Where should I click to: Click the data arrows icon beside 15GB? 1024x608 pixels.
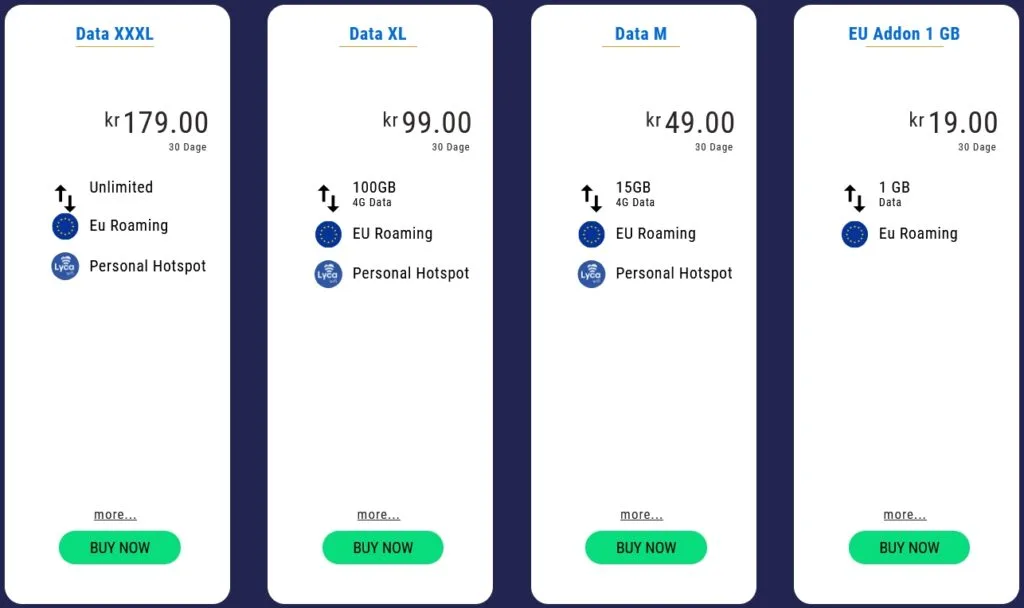[591, 198]
